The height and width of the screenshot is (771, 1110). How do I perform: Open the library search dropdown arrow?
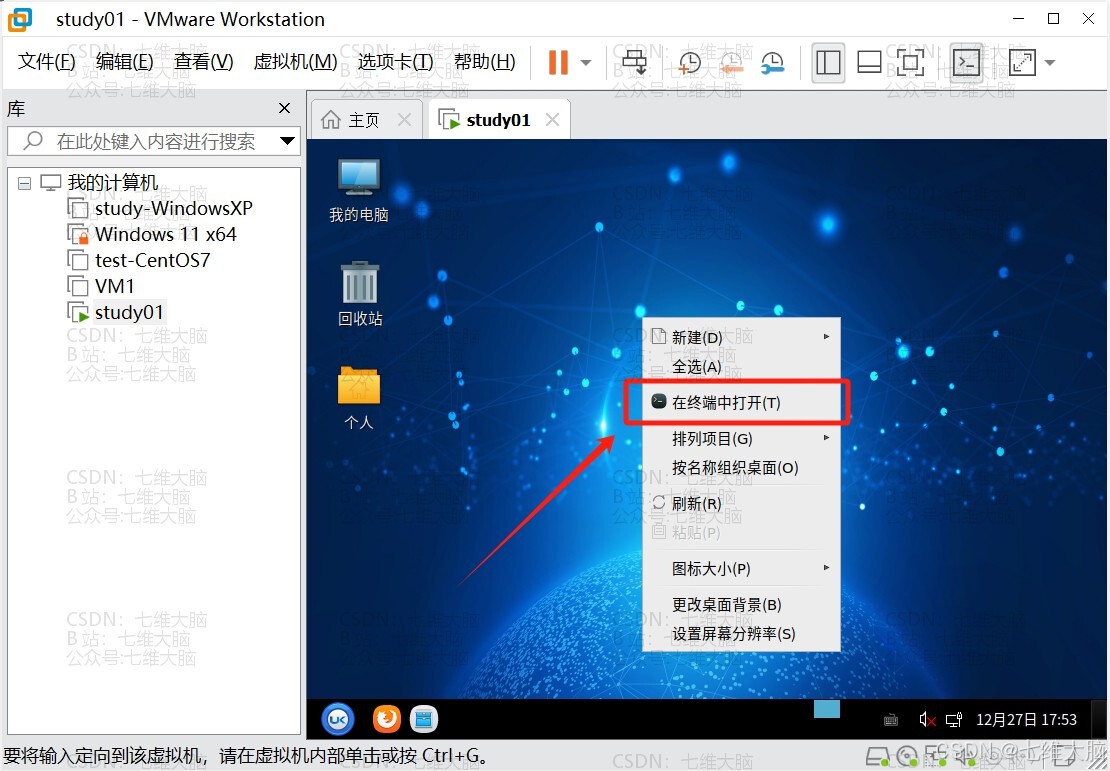(287, 141)
